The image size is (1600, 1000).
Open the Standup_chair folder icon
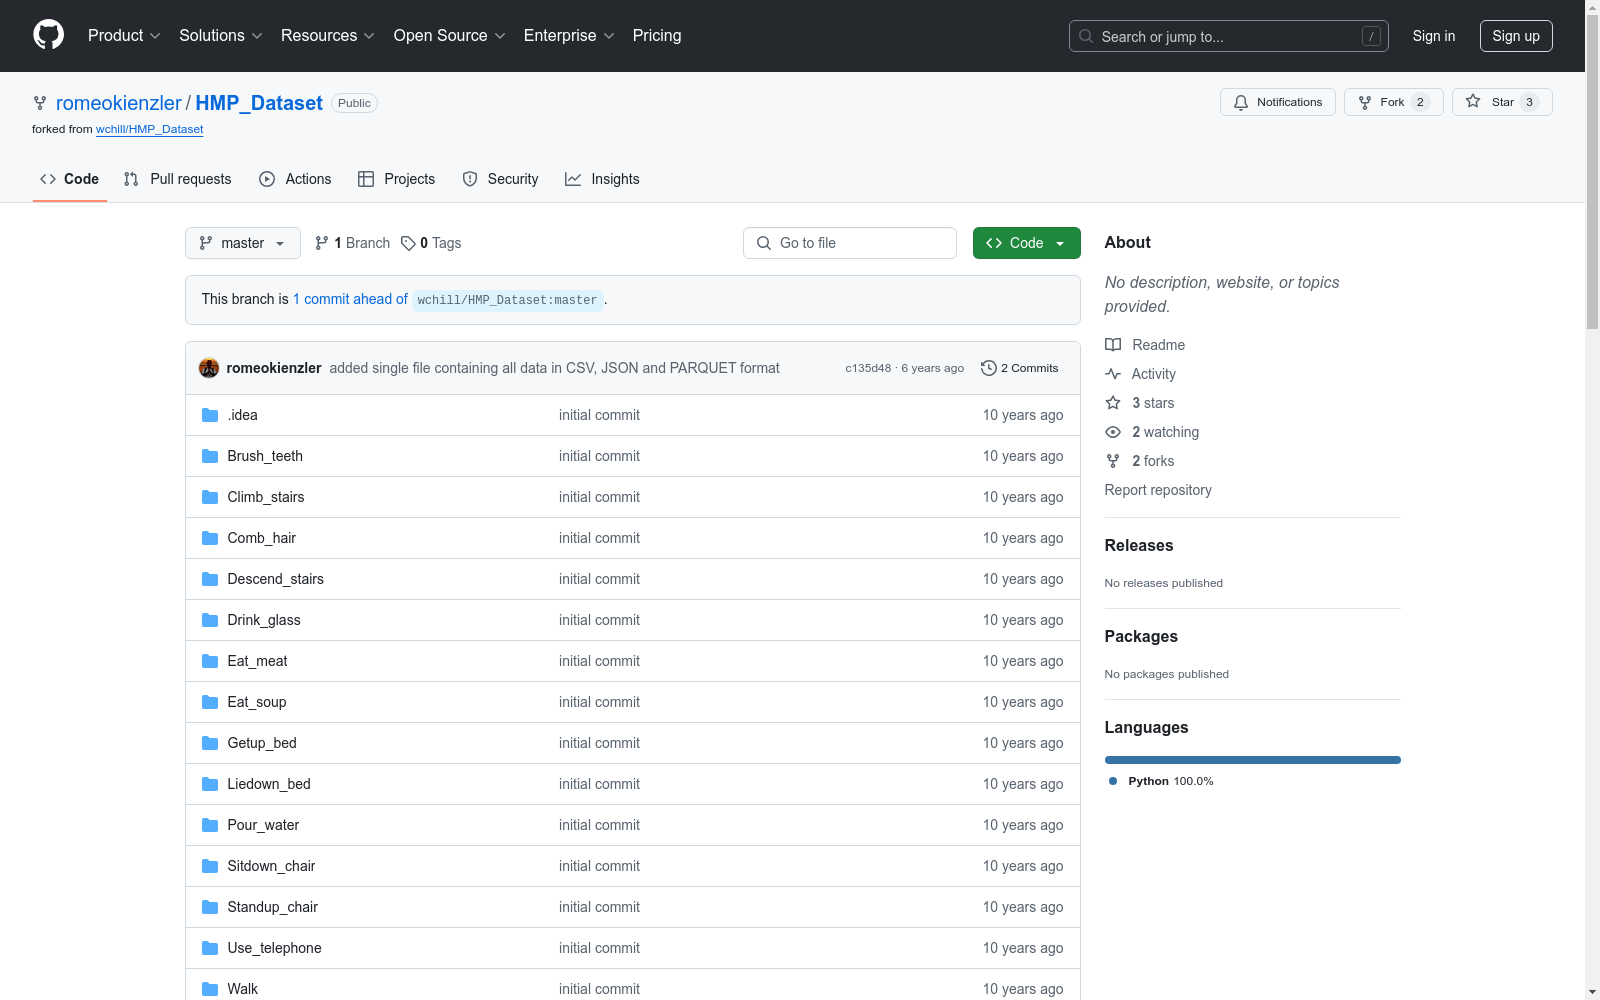[x=210, y=907]
